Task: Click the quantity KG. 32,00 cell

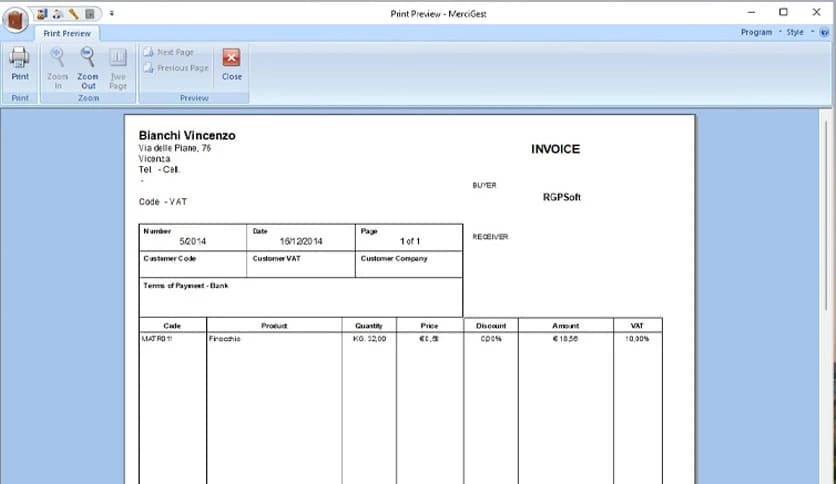Action: [369, 338]
